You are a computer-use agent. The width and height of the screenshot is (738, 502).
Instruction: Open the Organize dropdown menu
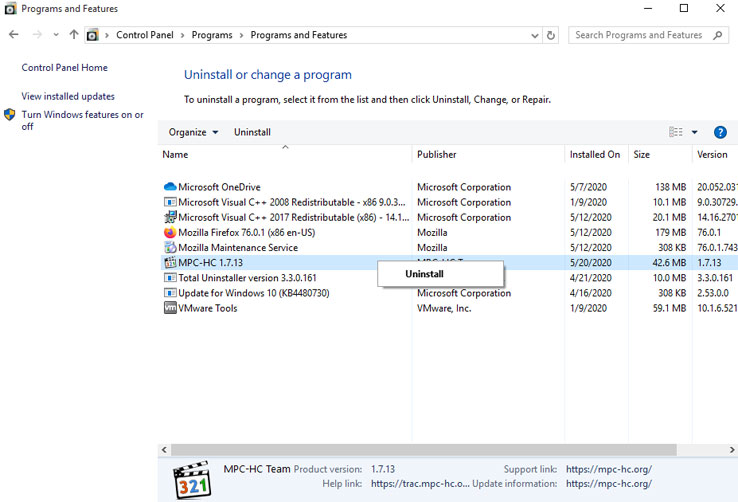[x=193, y=132]
